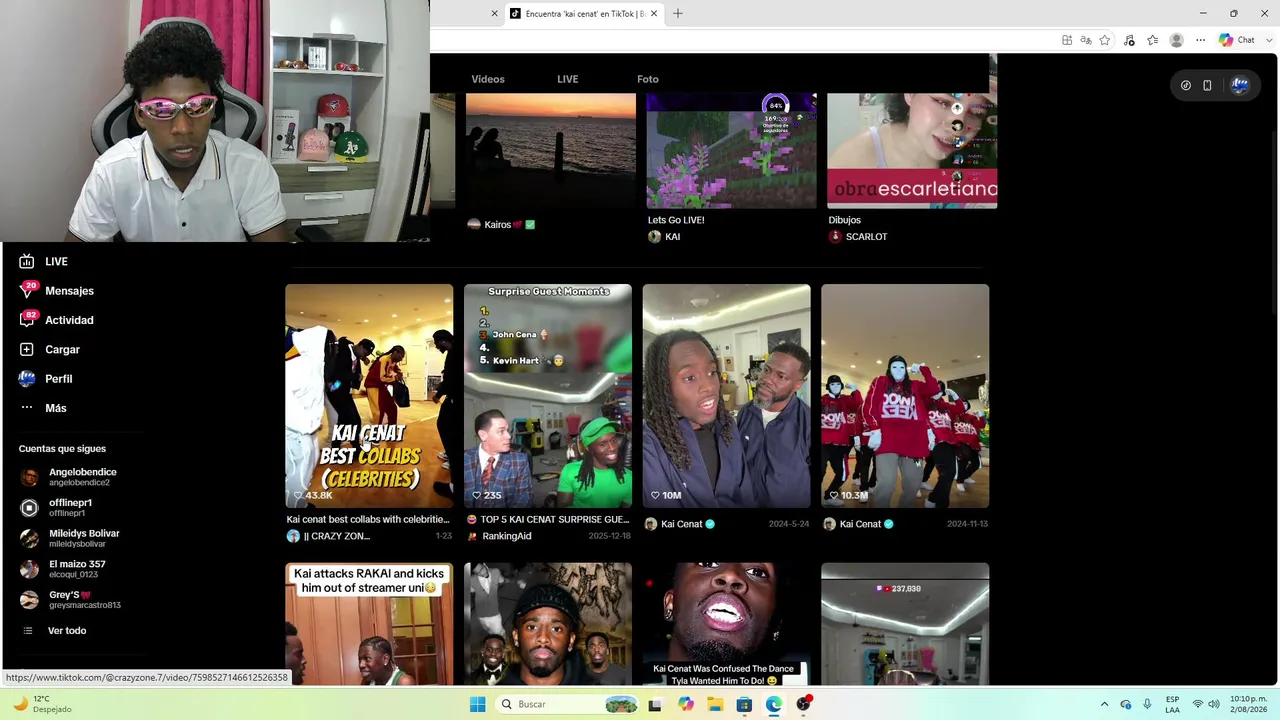The width and height of the screenshot is (1280, 720).
Task: Open the video of man in black beanie
Action: (x=548, y=624)
